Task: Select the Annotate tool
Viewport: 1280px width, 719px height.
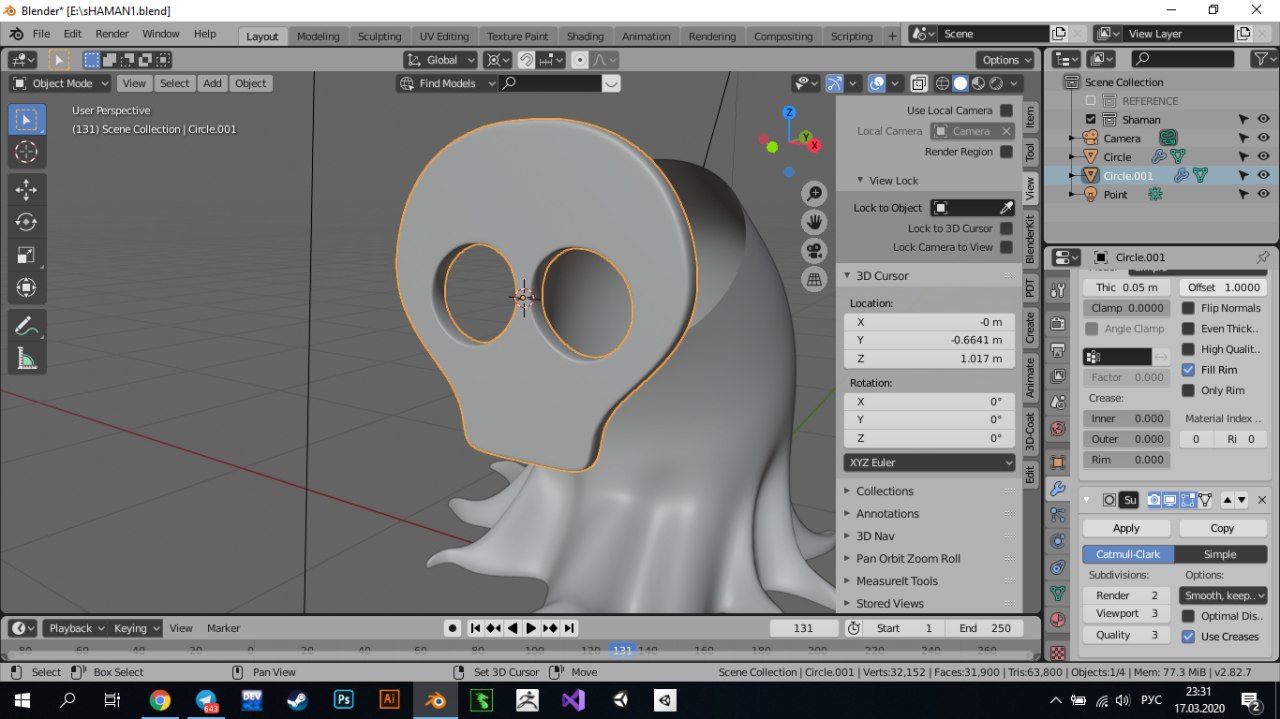Action: [26, 325]
